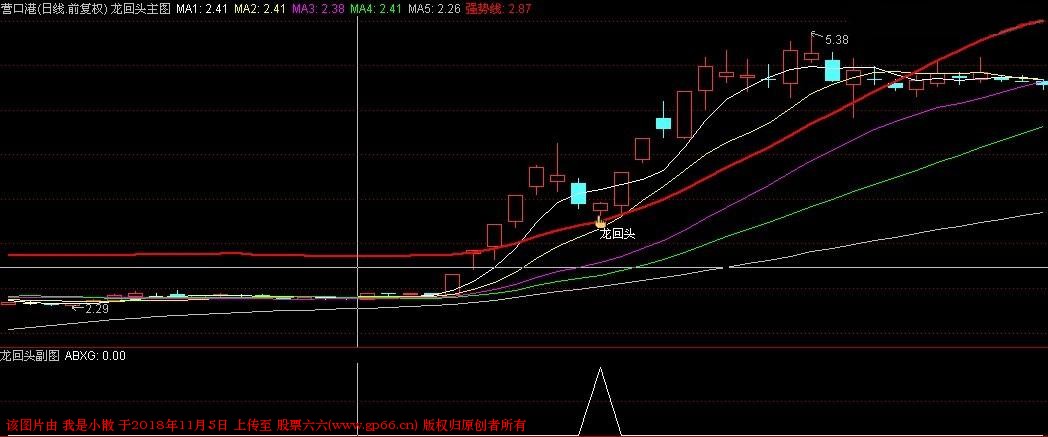Screen dimensions: 1048x437
Task: Click the 营口港(日线.前复权) stock title
Action: (54, 9)
